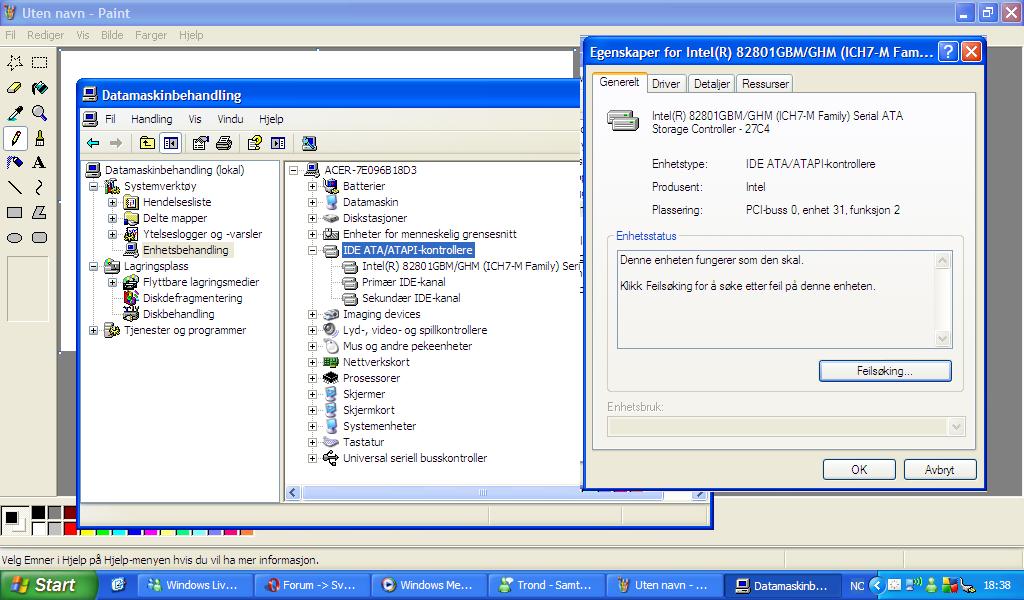Viewport: 1024px width, 600px height.
Task: Select the Pencil tool in Paint
Action: pyautogui.click(x=15, y=138)
